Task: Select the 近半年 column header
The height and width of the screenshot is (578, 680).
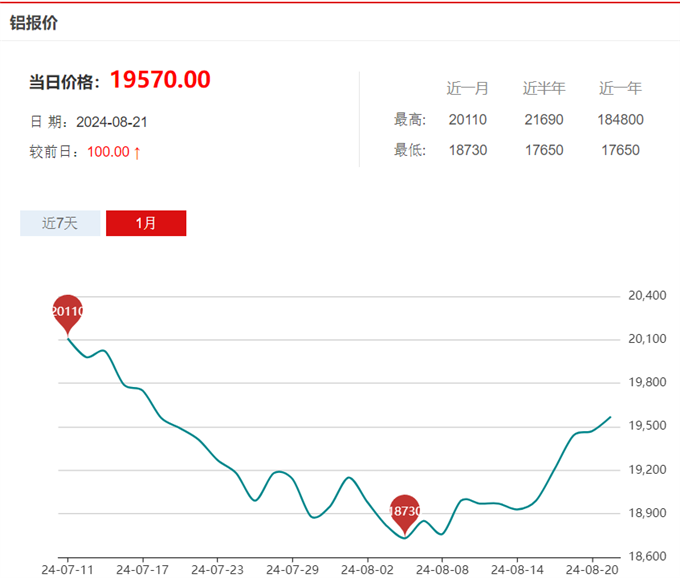Action: (x=543, y=89)
